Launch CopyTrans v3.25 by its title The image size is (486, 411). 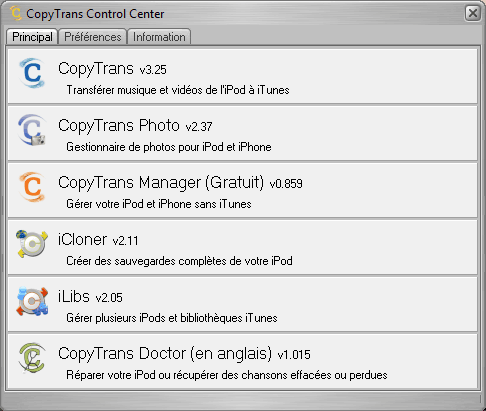[112, 69]
